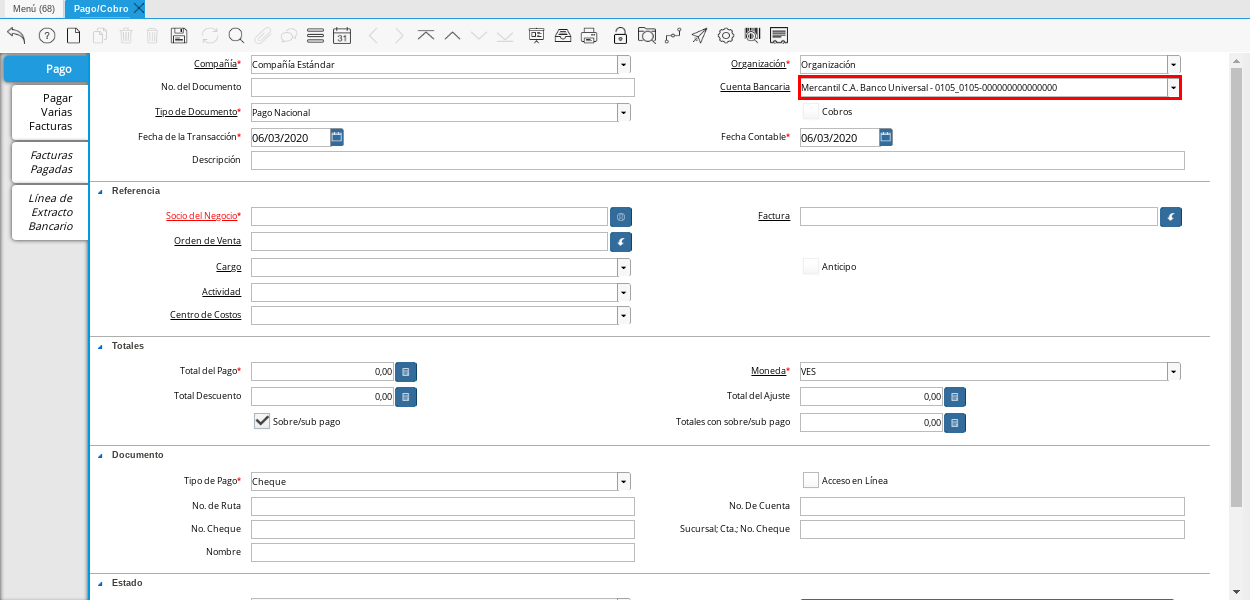Open record lookup with magnifier icon
Screen dimensions: 1250x600
(x=236, y=36)
